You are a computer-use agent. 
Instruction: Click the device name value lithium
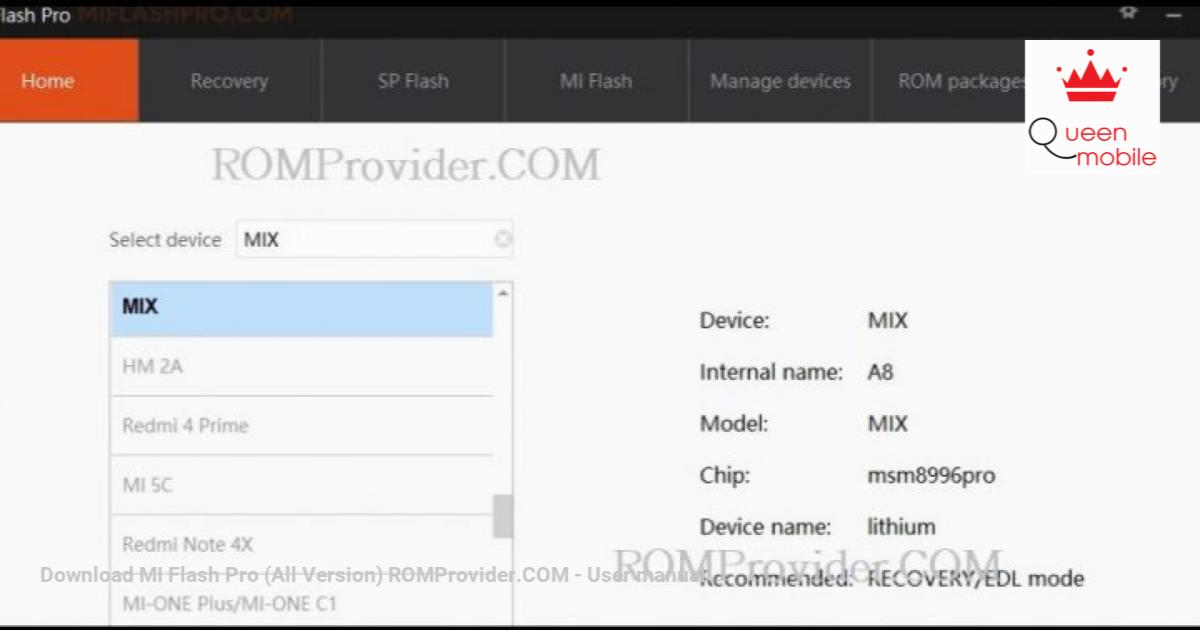click(901, 527)
